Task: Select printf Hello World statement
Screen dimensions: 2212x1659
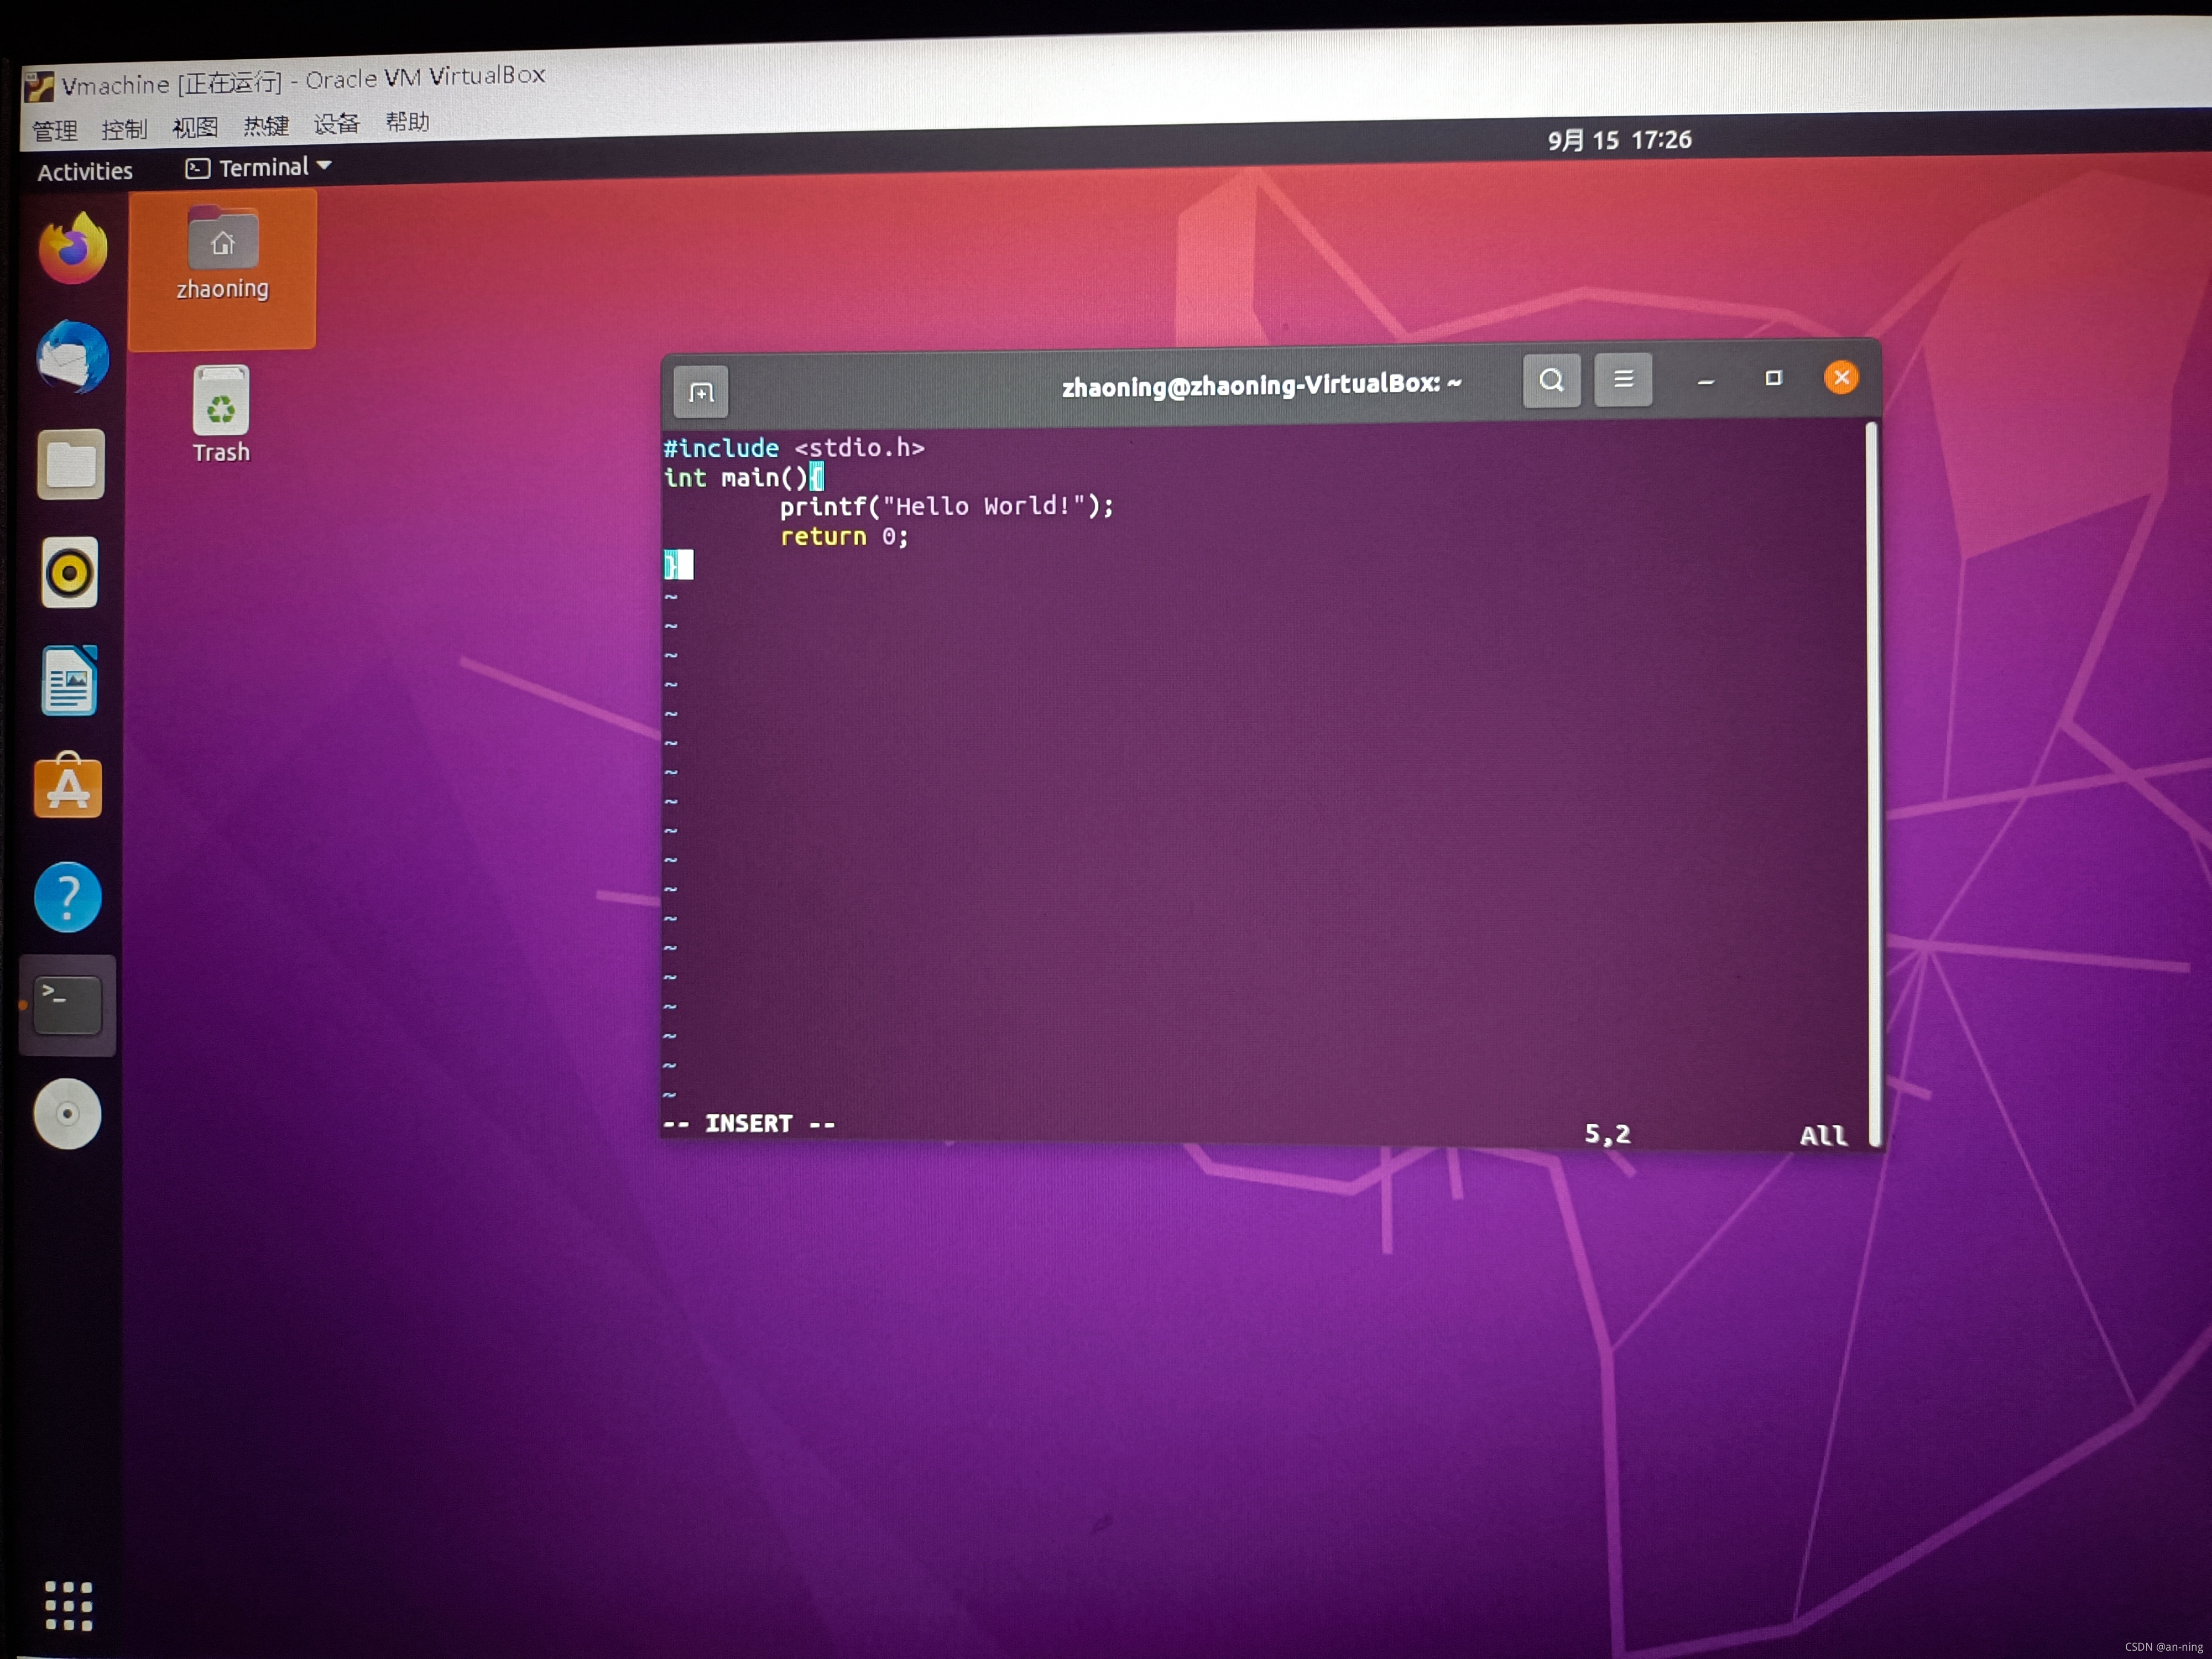Action: 942,505
